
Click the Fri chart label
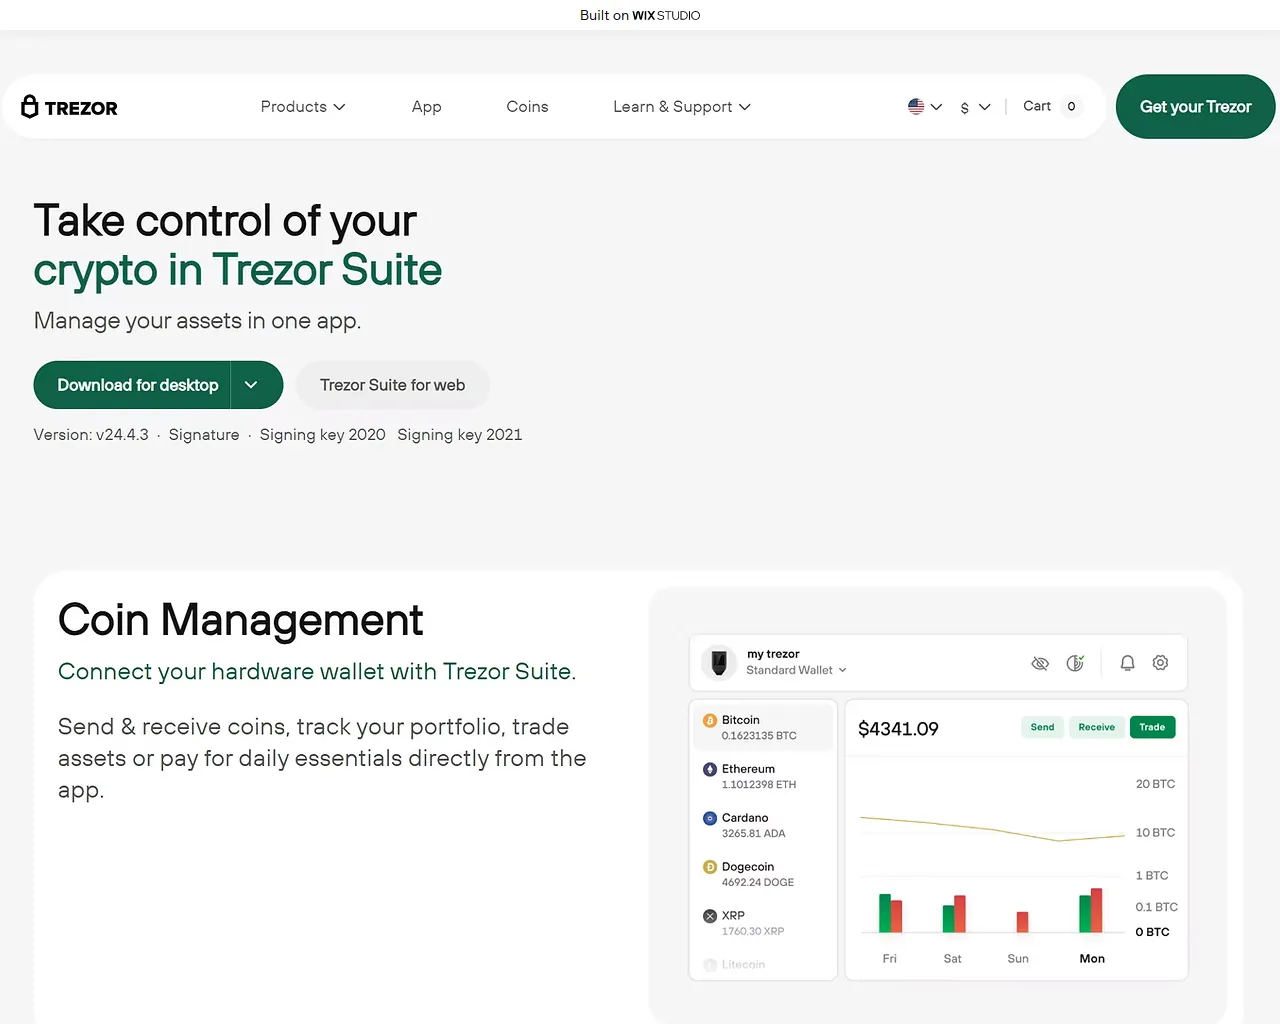pos(890,958)
